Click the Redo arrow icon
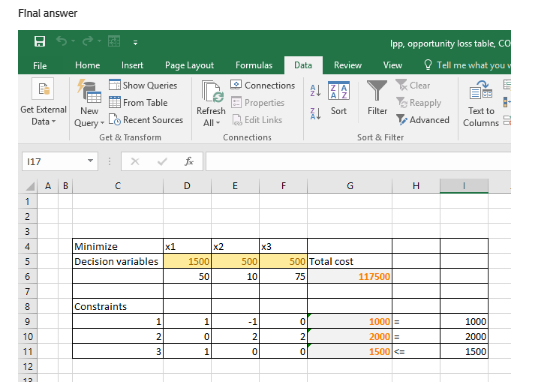This screenshot has width=542, height=391. click(88, 41)
